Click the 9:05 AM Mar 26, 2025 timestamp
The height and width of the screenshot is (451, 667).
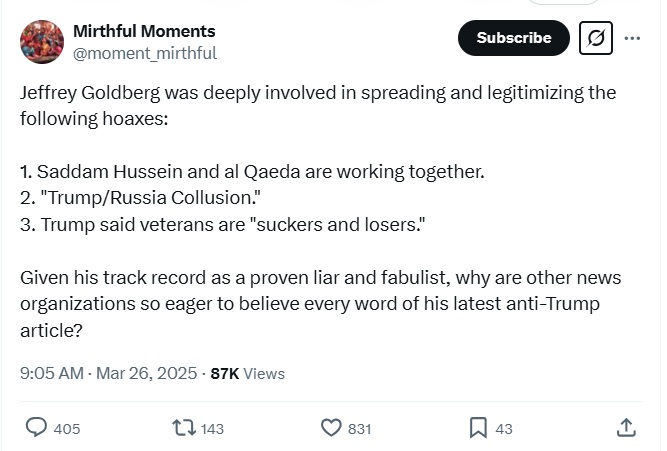[x=108, y=373]
